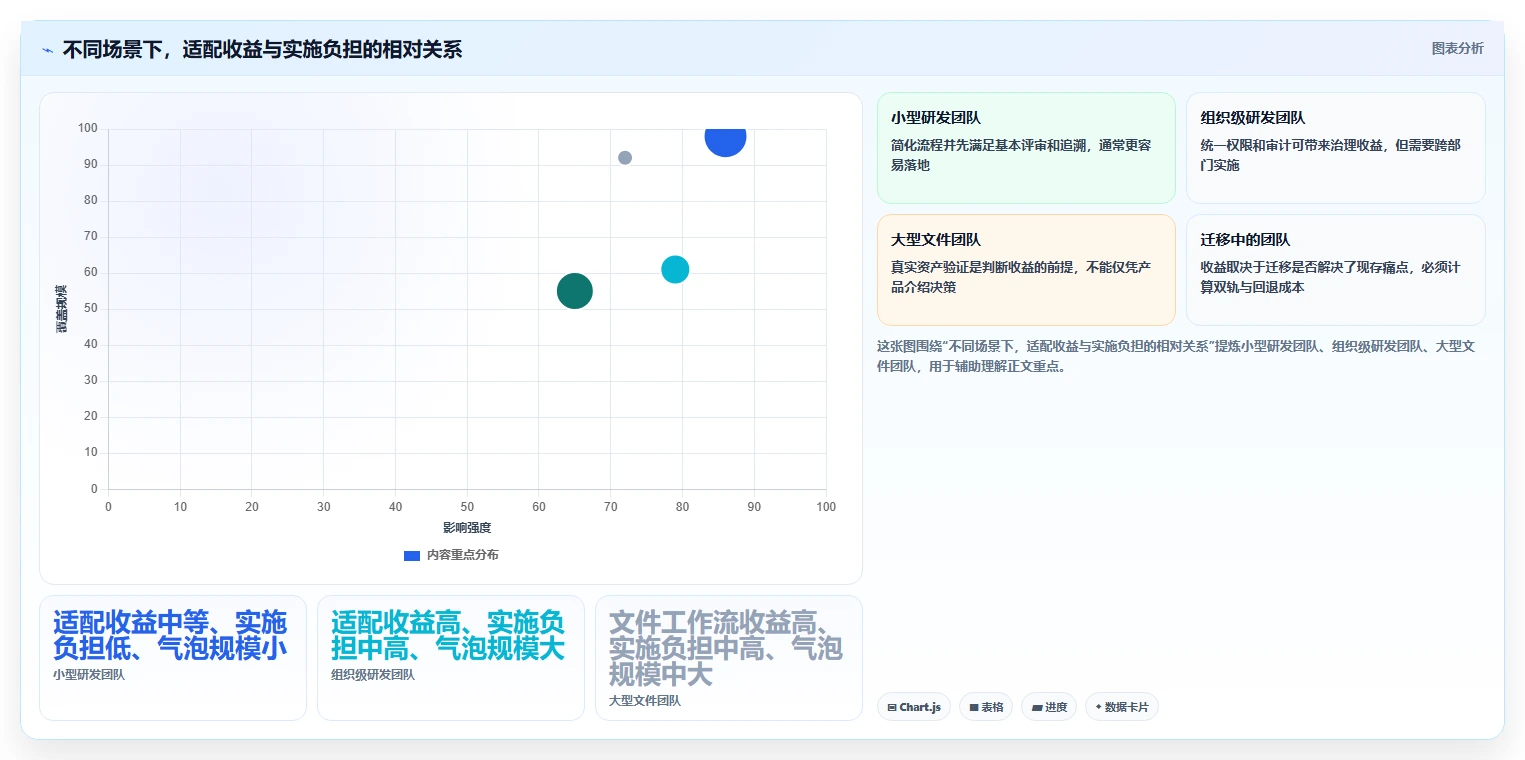Toggle the 内容重点分布 legend item
This screenshot has height=760, width=1525.
(x=451, y=555)
